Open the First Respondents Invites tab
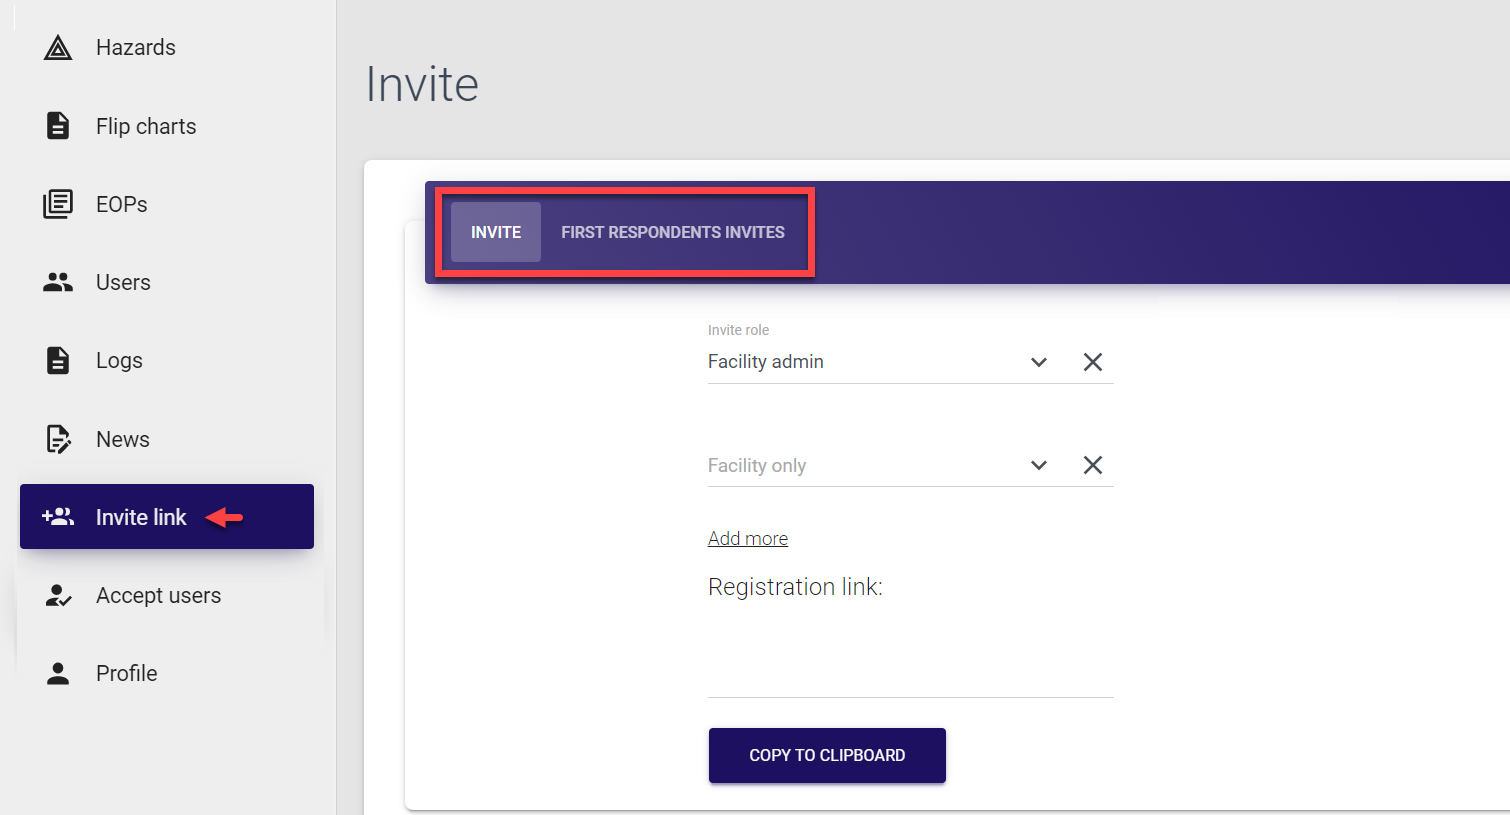This screenshot has width=1510, height=815. pyautogui.click(x=672, y=232)
